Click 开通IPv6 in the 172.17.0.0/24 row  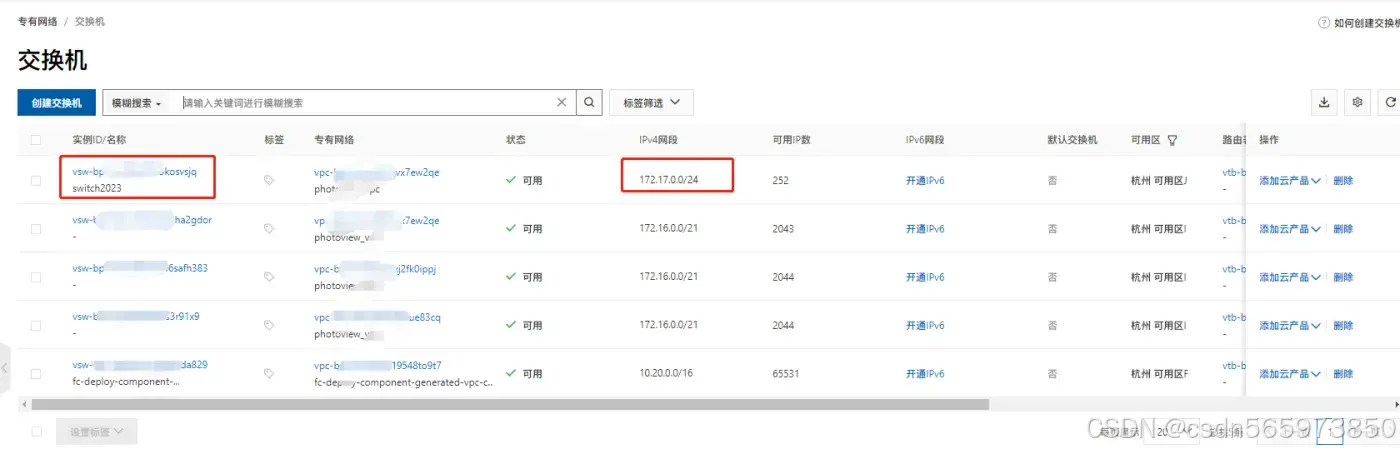(925, 181)
